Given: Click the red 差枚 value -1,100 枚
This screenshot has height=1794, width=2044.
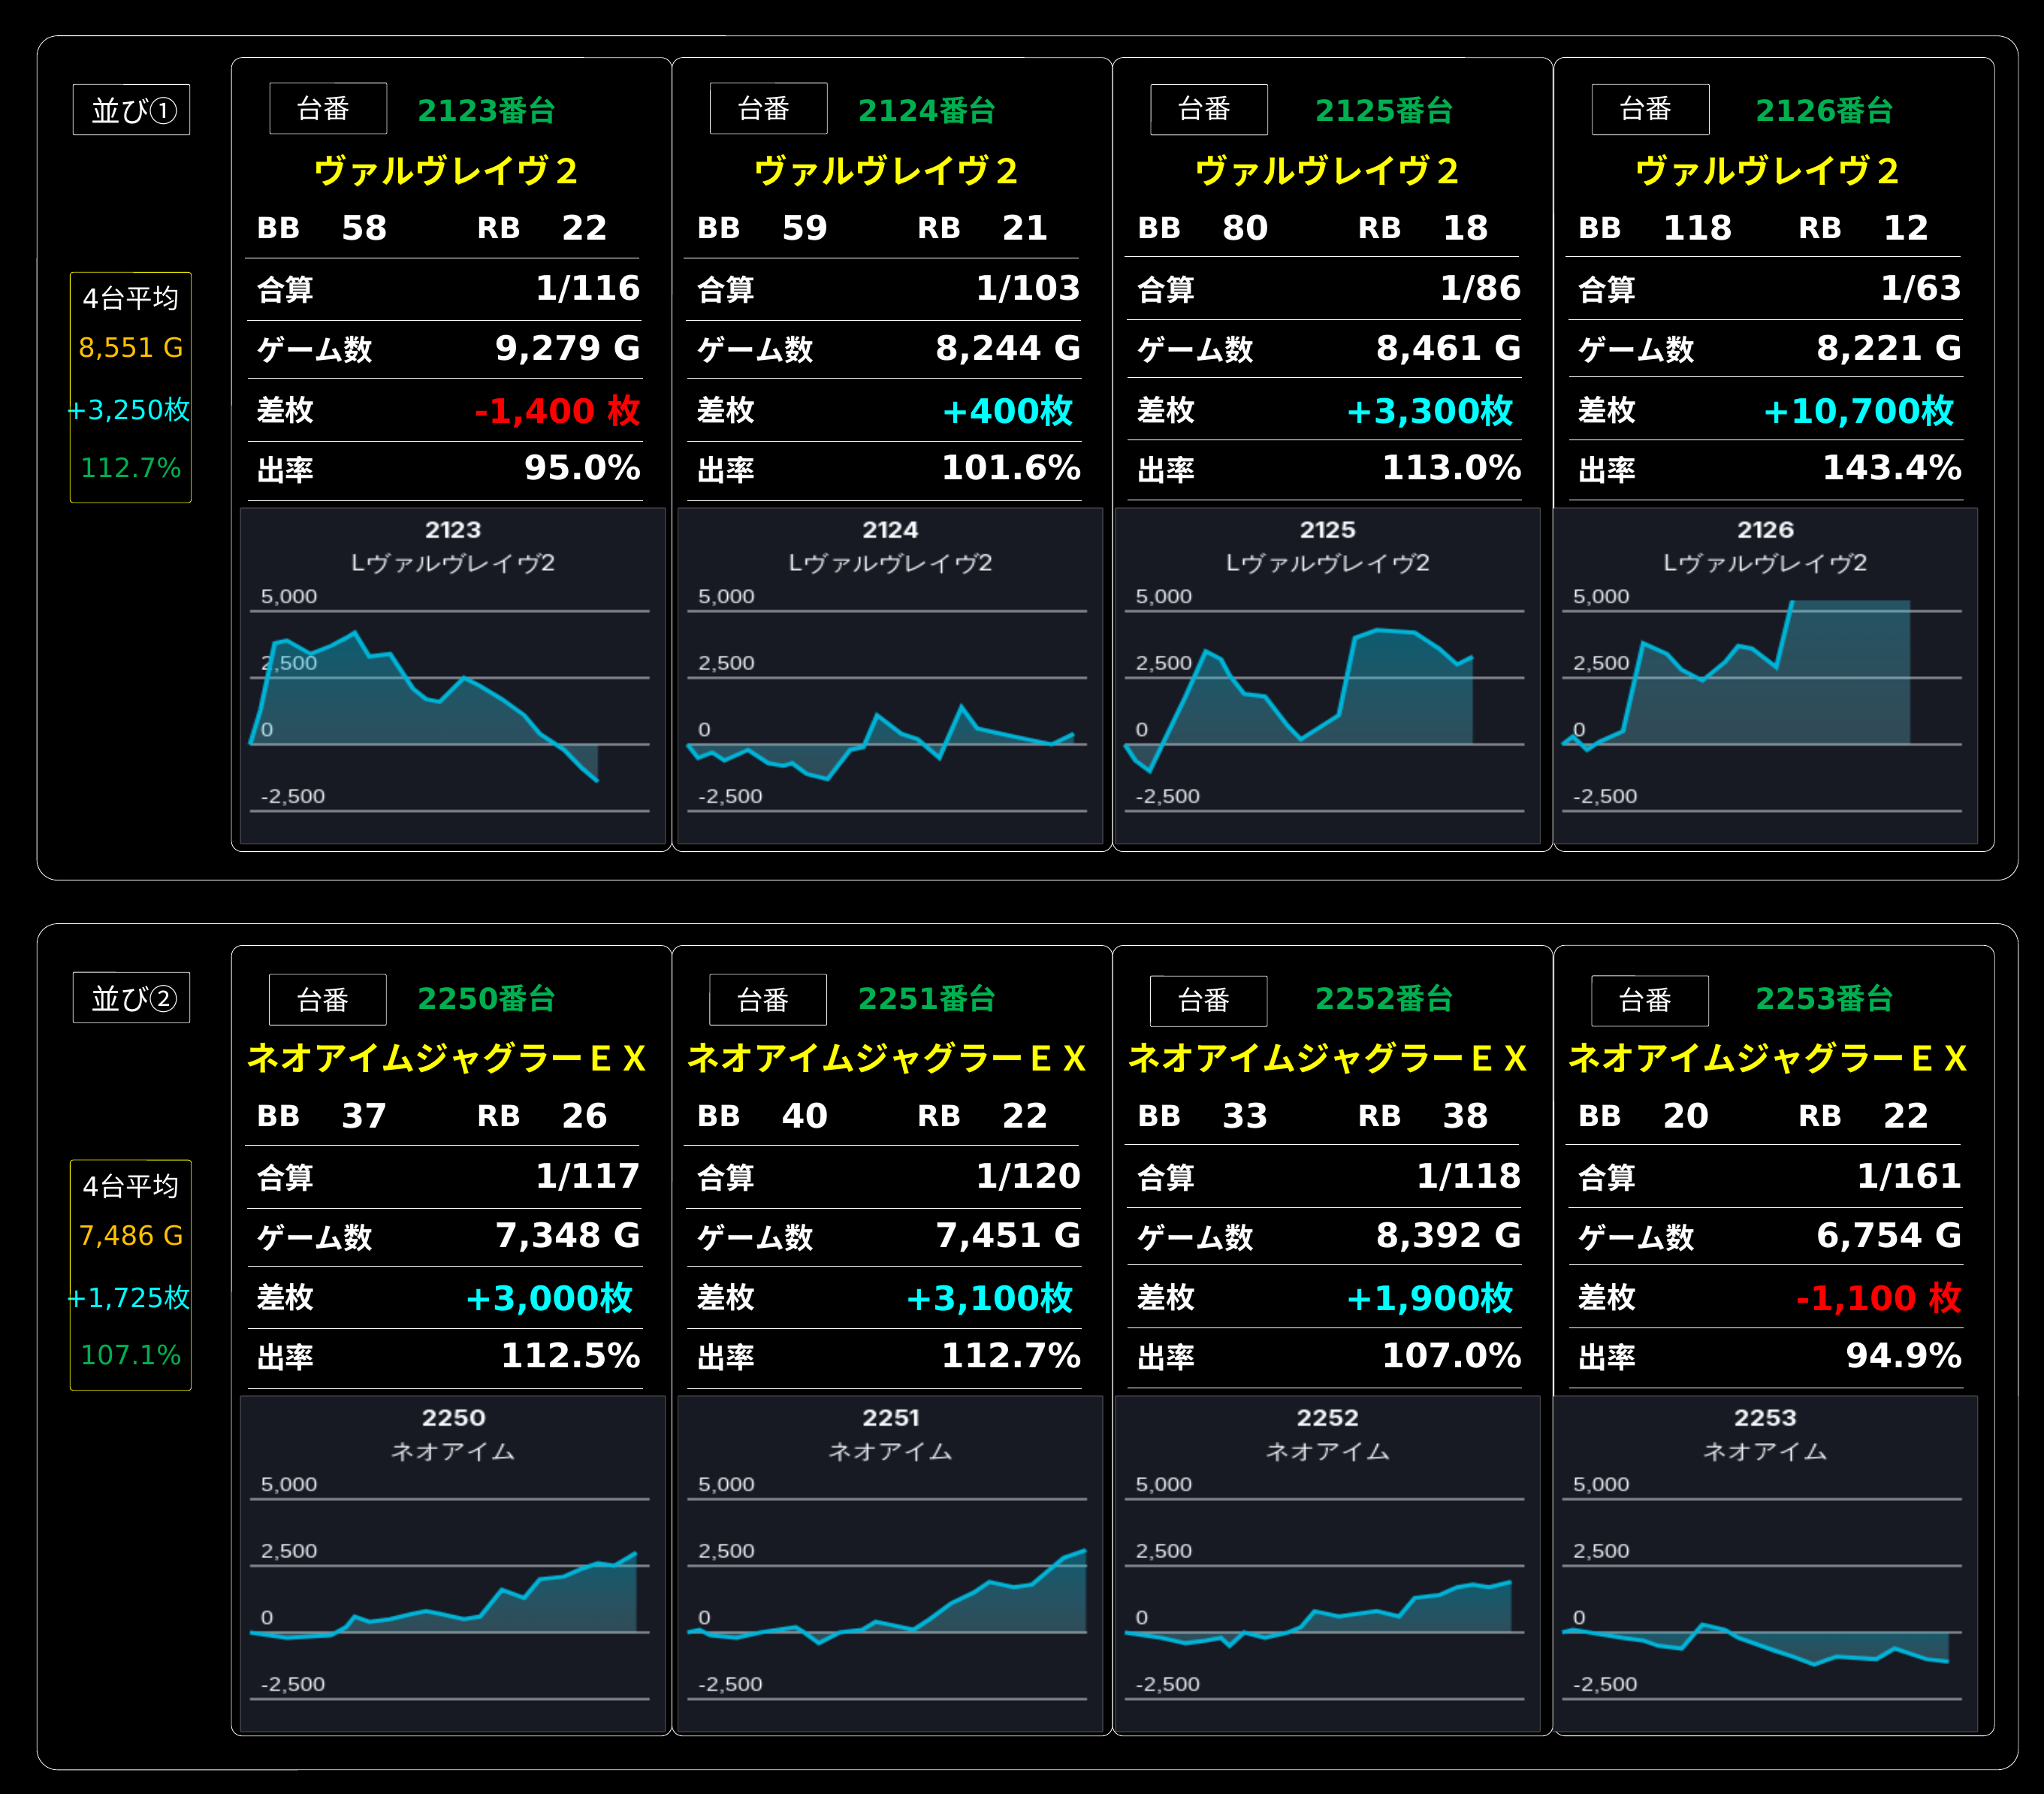Looking at the screenshot, I should coord(1878,1298).
